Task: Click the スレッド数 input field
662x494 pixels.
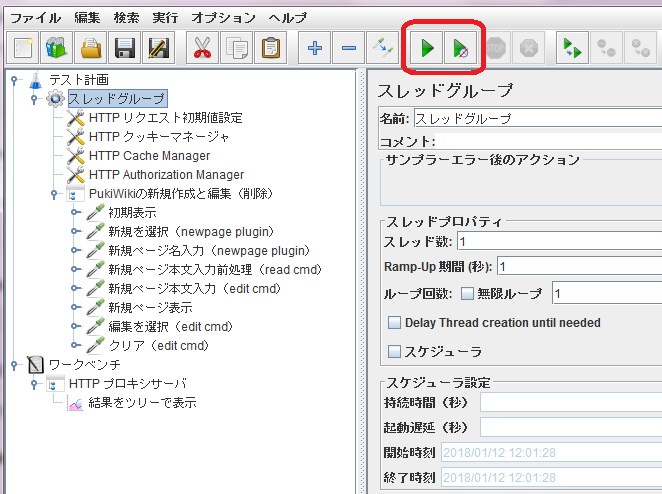Action: point(558,241)
